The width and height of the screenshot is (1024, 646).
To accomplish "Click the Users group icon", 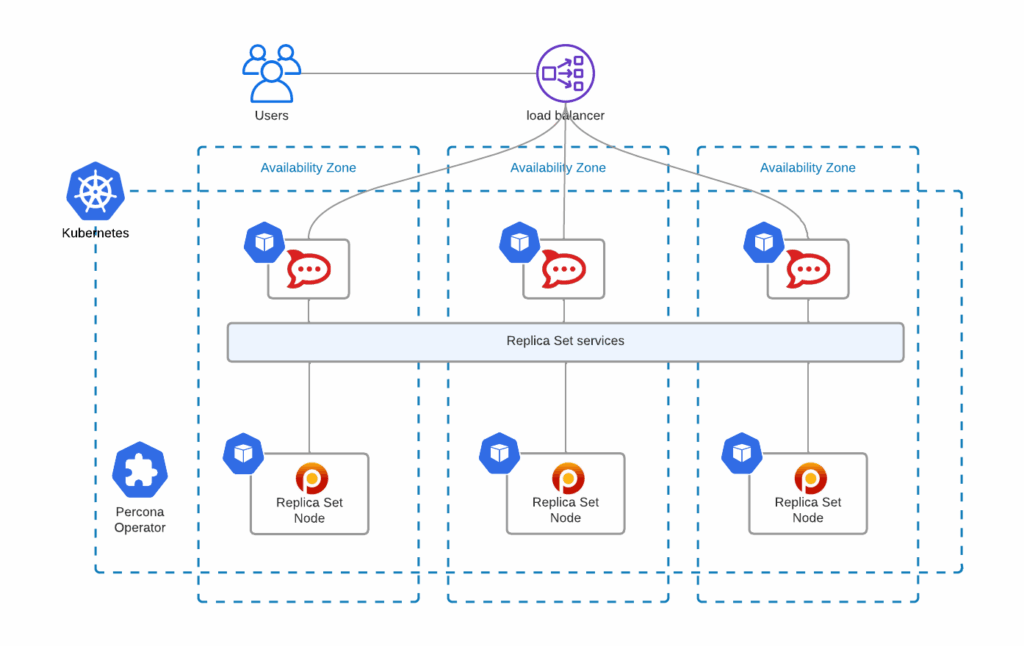I will [271, 73].
